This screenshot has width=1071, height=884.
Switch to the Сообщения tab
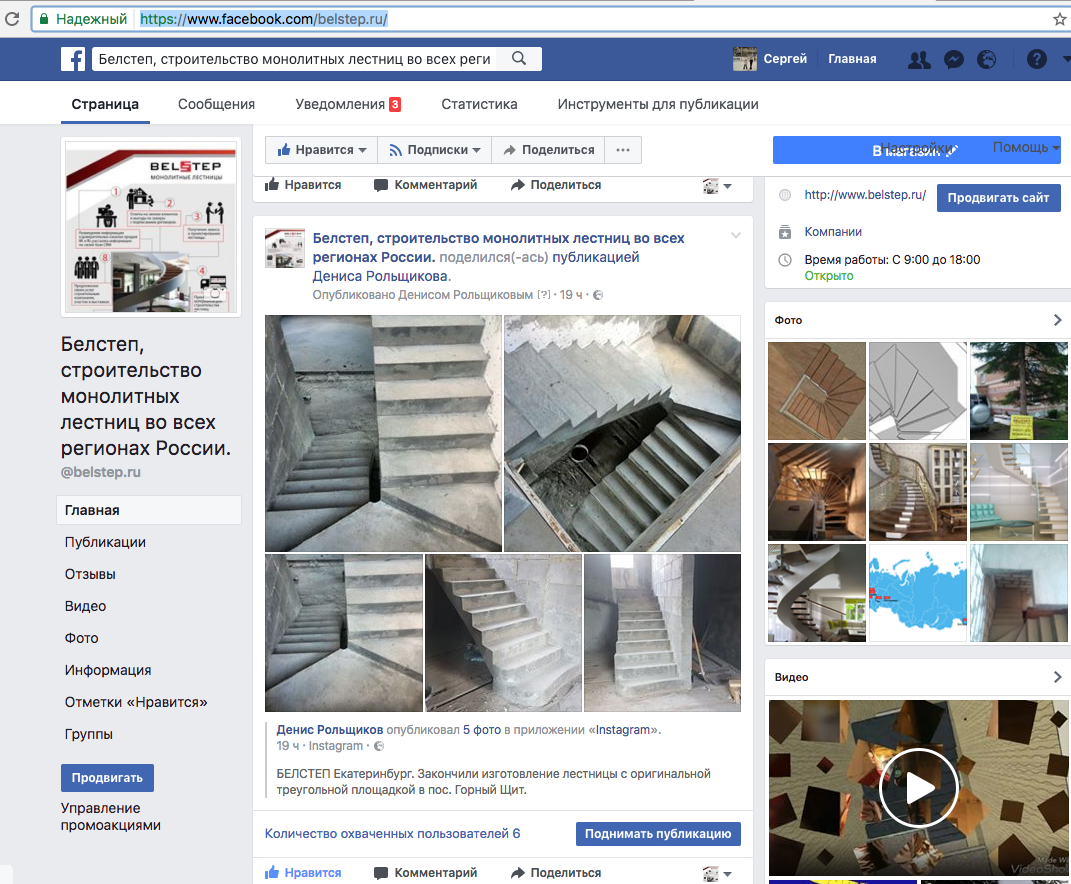click(216, 104)
